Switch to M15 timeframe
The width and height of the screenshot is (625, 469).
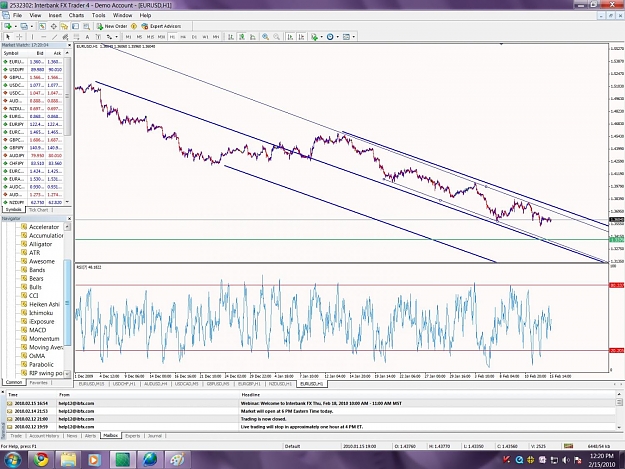pyautogui.click(x=150, y=37)
